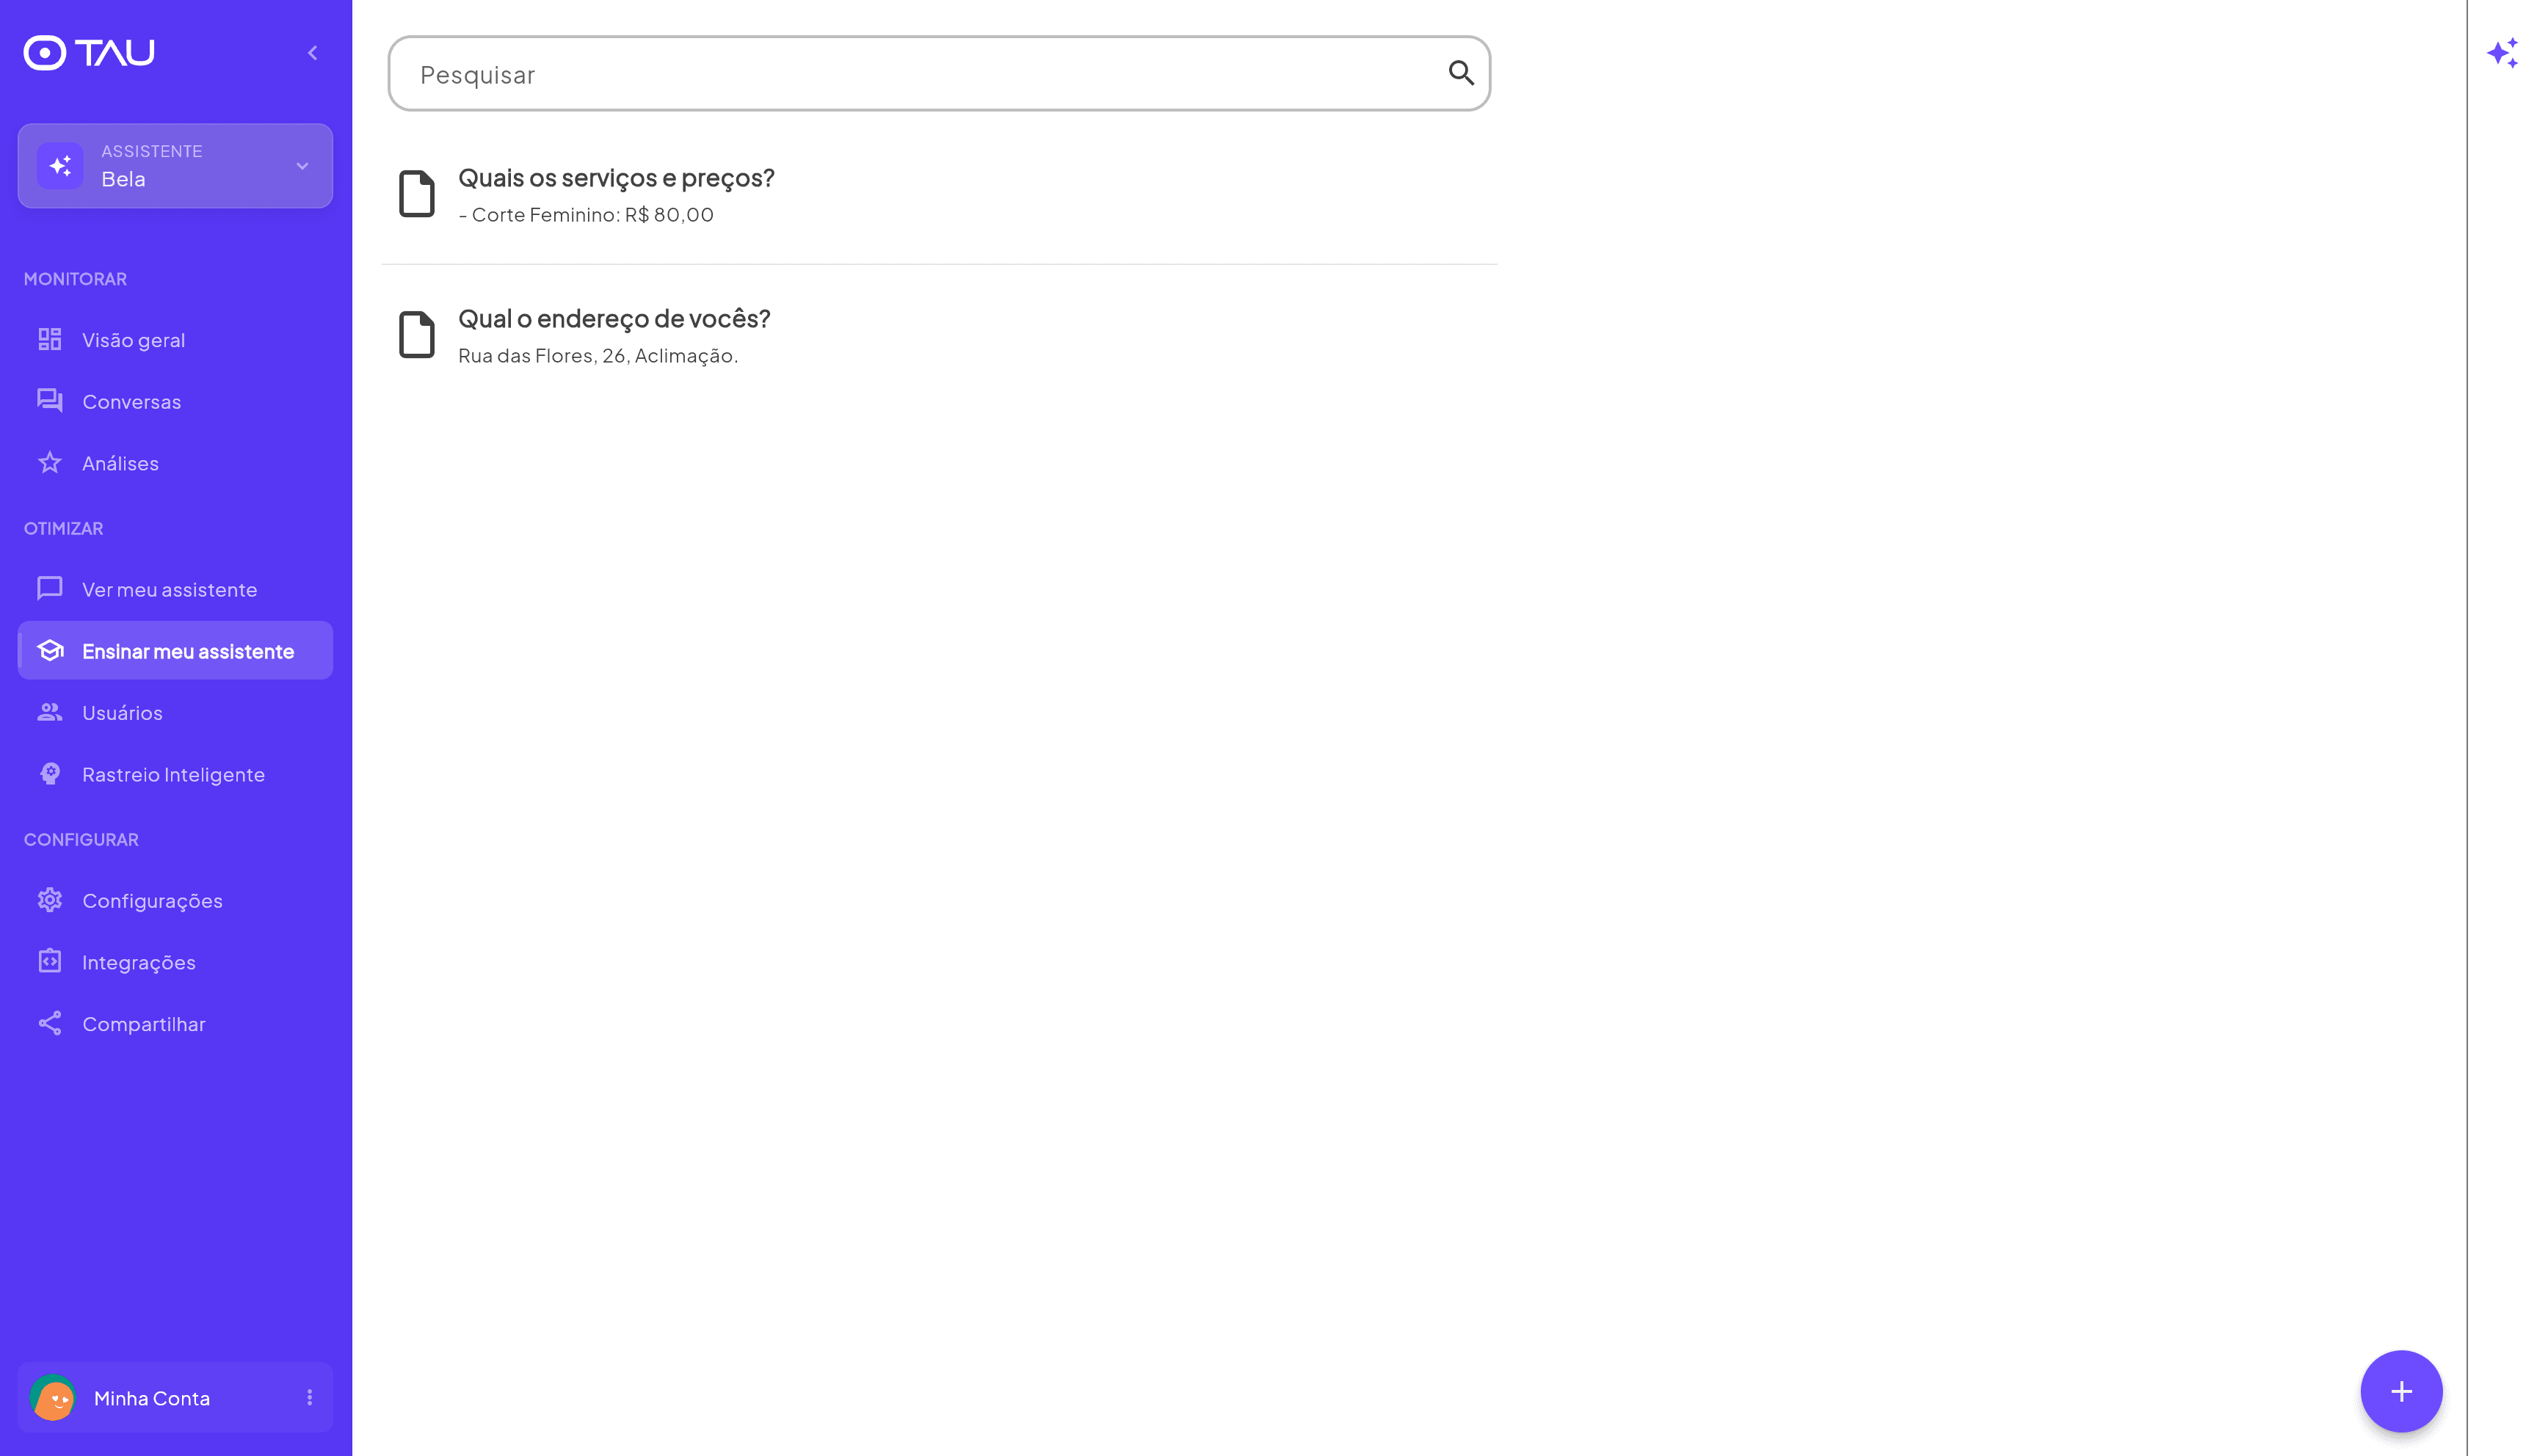
Task: Open the sparkle AI icon top right
Action: pyautogui.click(x=2502, y=53)
